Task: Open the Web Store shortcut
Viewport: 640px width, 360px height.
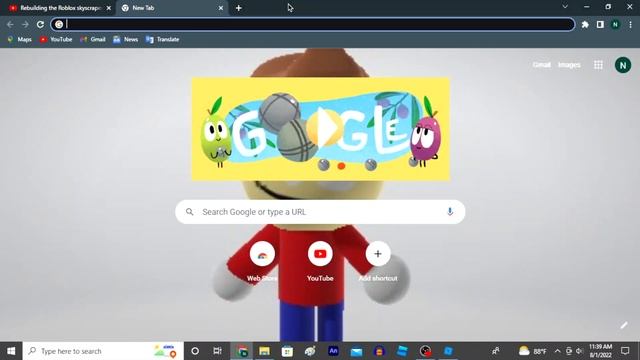Action: click(x=262, y=261)
